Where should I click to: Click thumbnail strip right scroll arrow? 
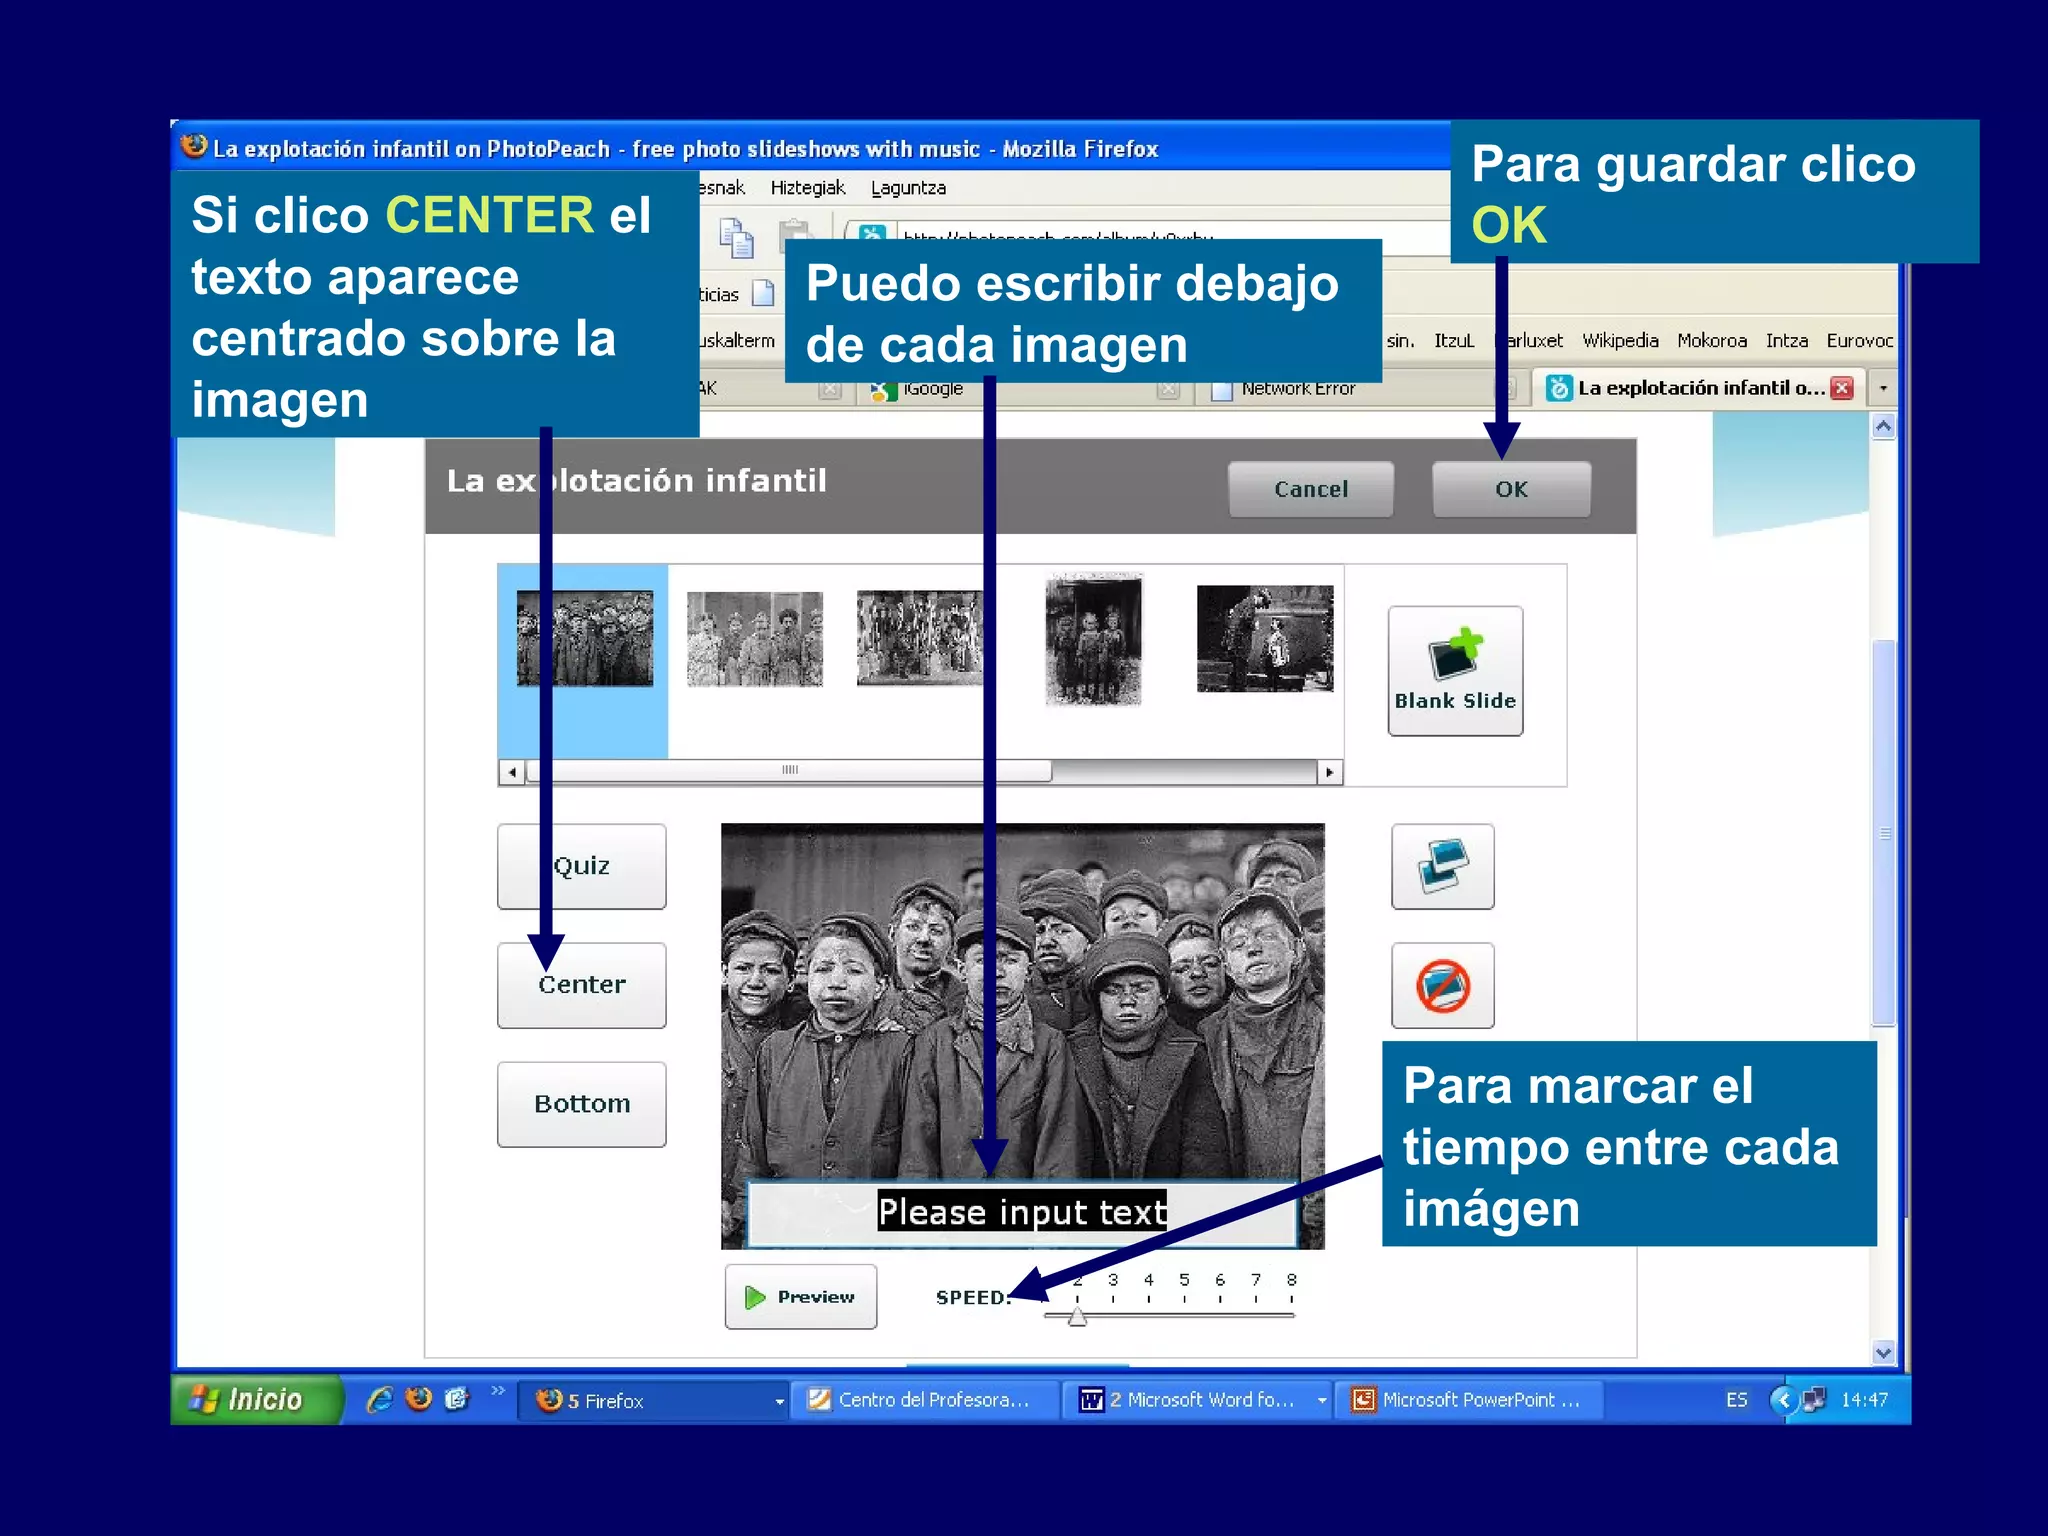[1329, 772]
